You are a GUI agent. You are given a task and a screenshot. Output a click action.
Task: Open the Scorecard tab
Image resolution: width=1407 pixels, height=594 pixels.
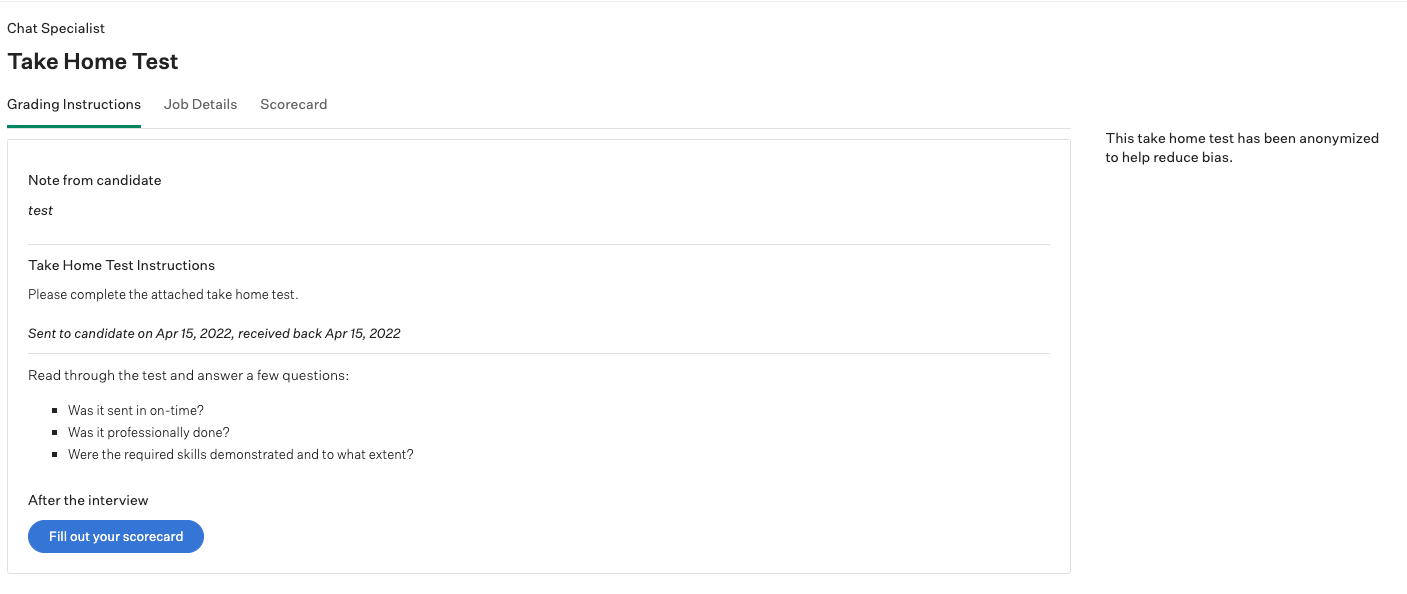[293, 104]
